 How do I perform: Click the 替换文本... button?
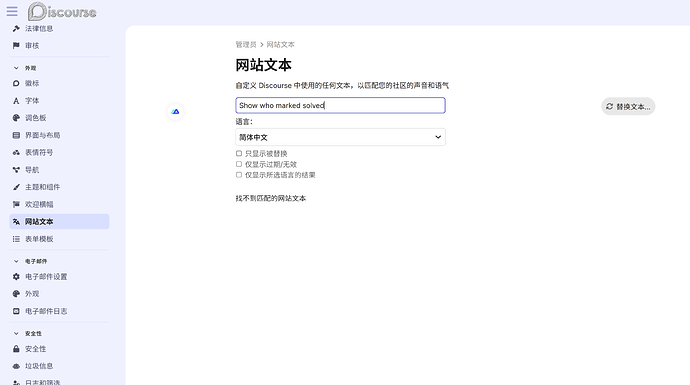[628, 106]
